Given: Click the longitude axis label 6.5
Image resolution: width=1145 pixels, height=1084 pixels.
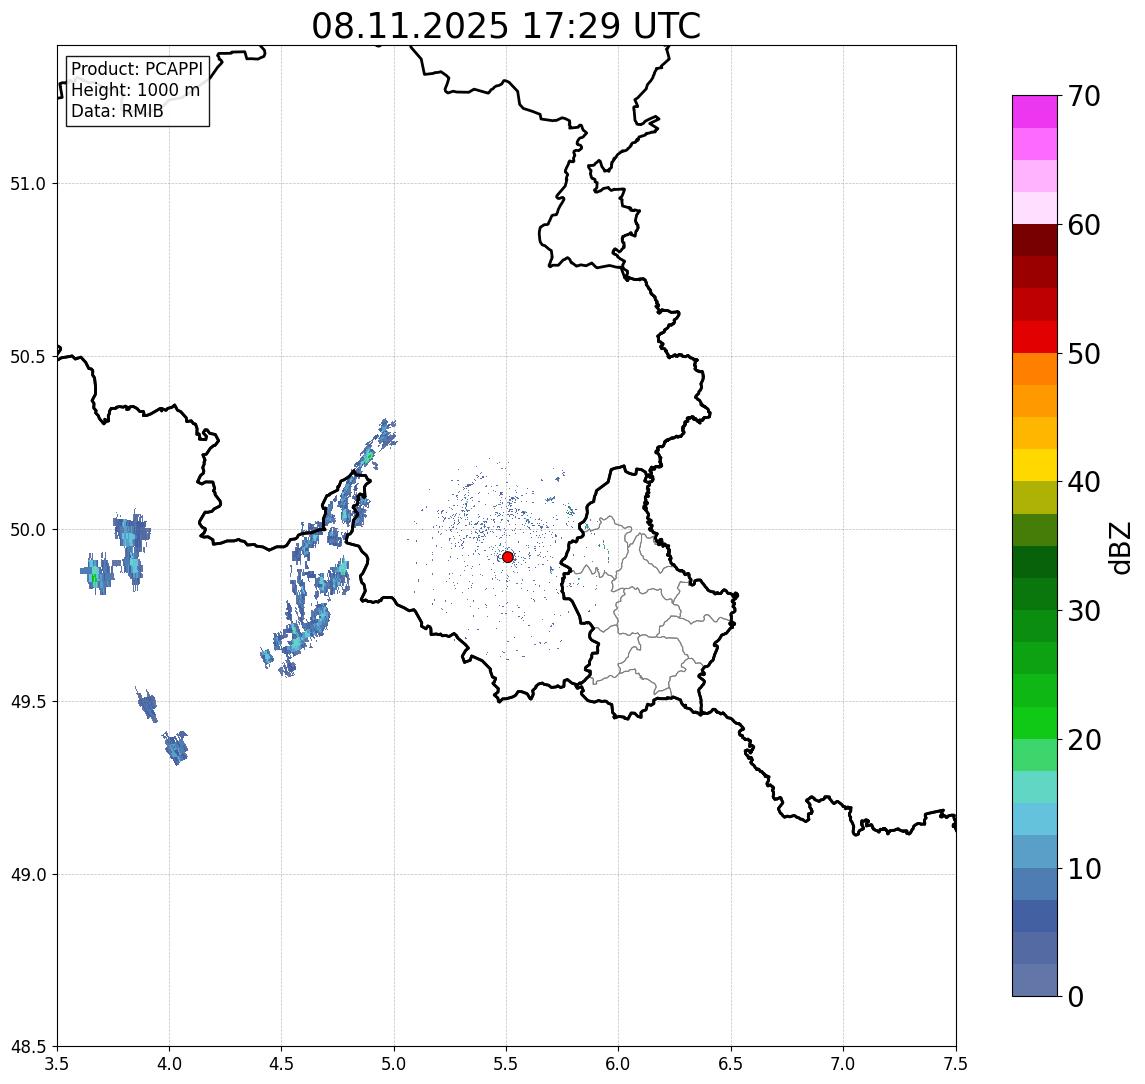Looking at the screenshot, I should tap(731, 1064).
